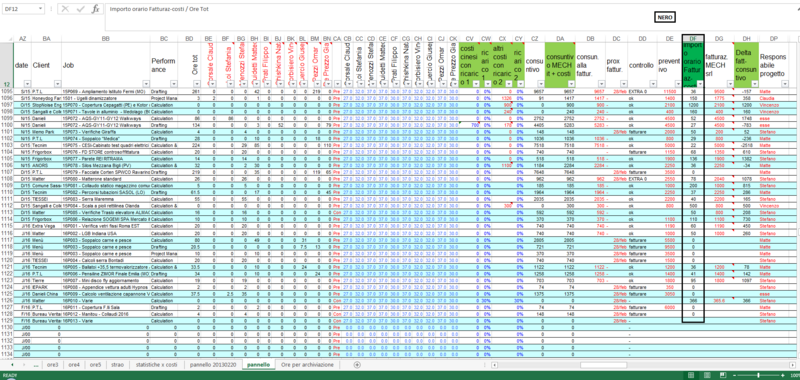
Task: Switch to Normal view in status bar
Action: coord(691,375)
